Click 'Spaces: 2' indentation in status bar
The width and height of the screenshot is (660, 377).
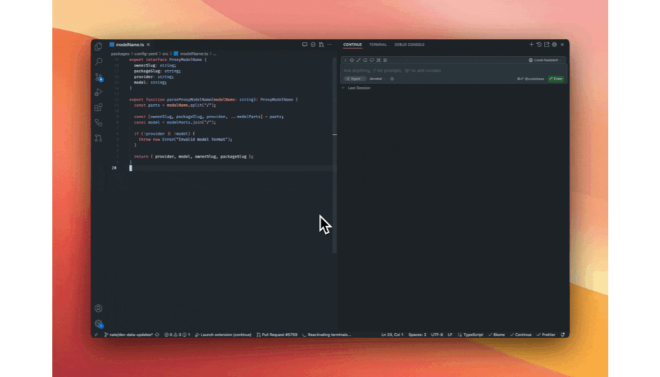(417, 335)
